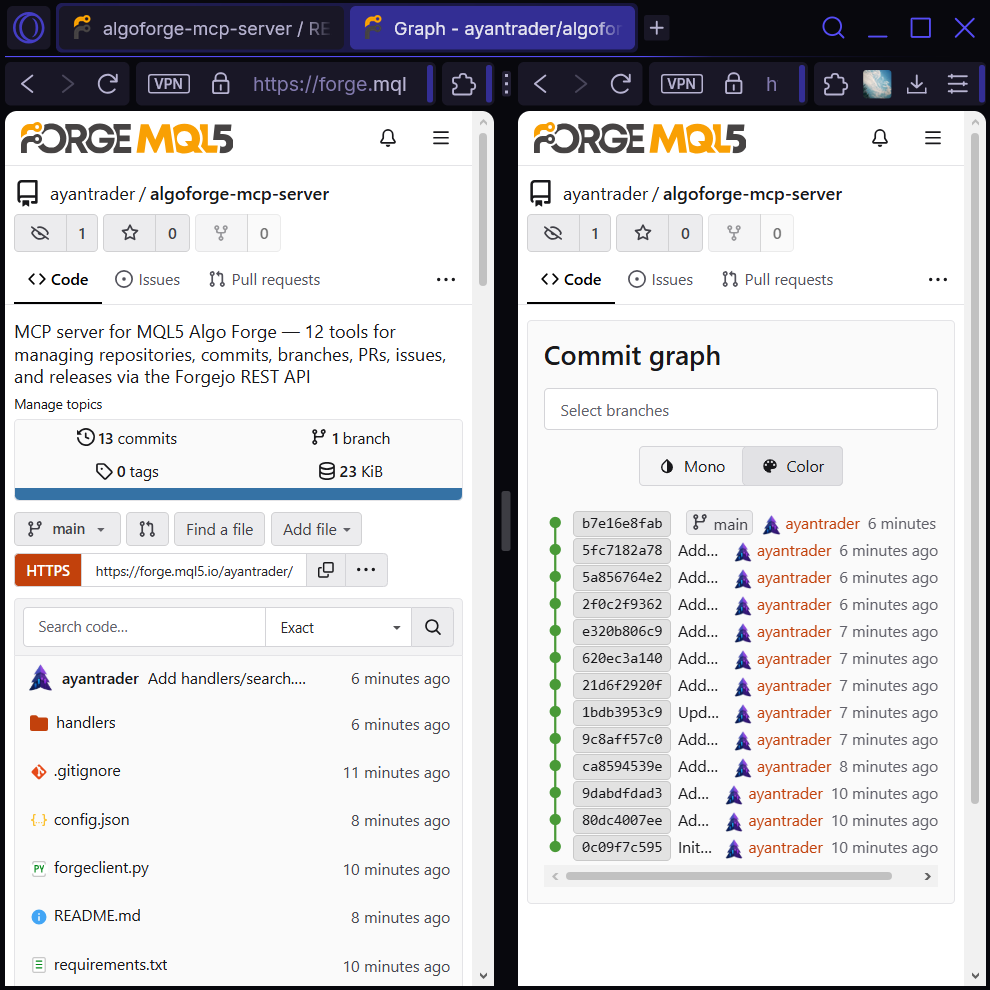Click the left pane scroll down arrow
The height and width of the screenshot is (990, 990).
[x=483, y=976]
